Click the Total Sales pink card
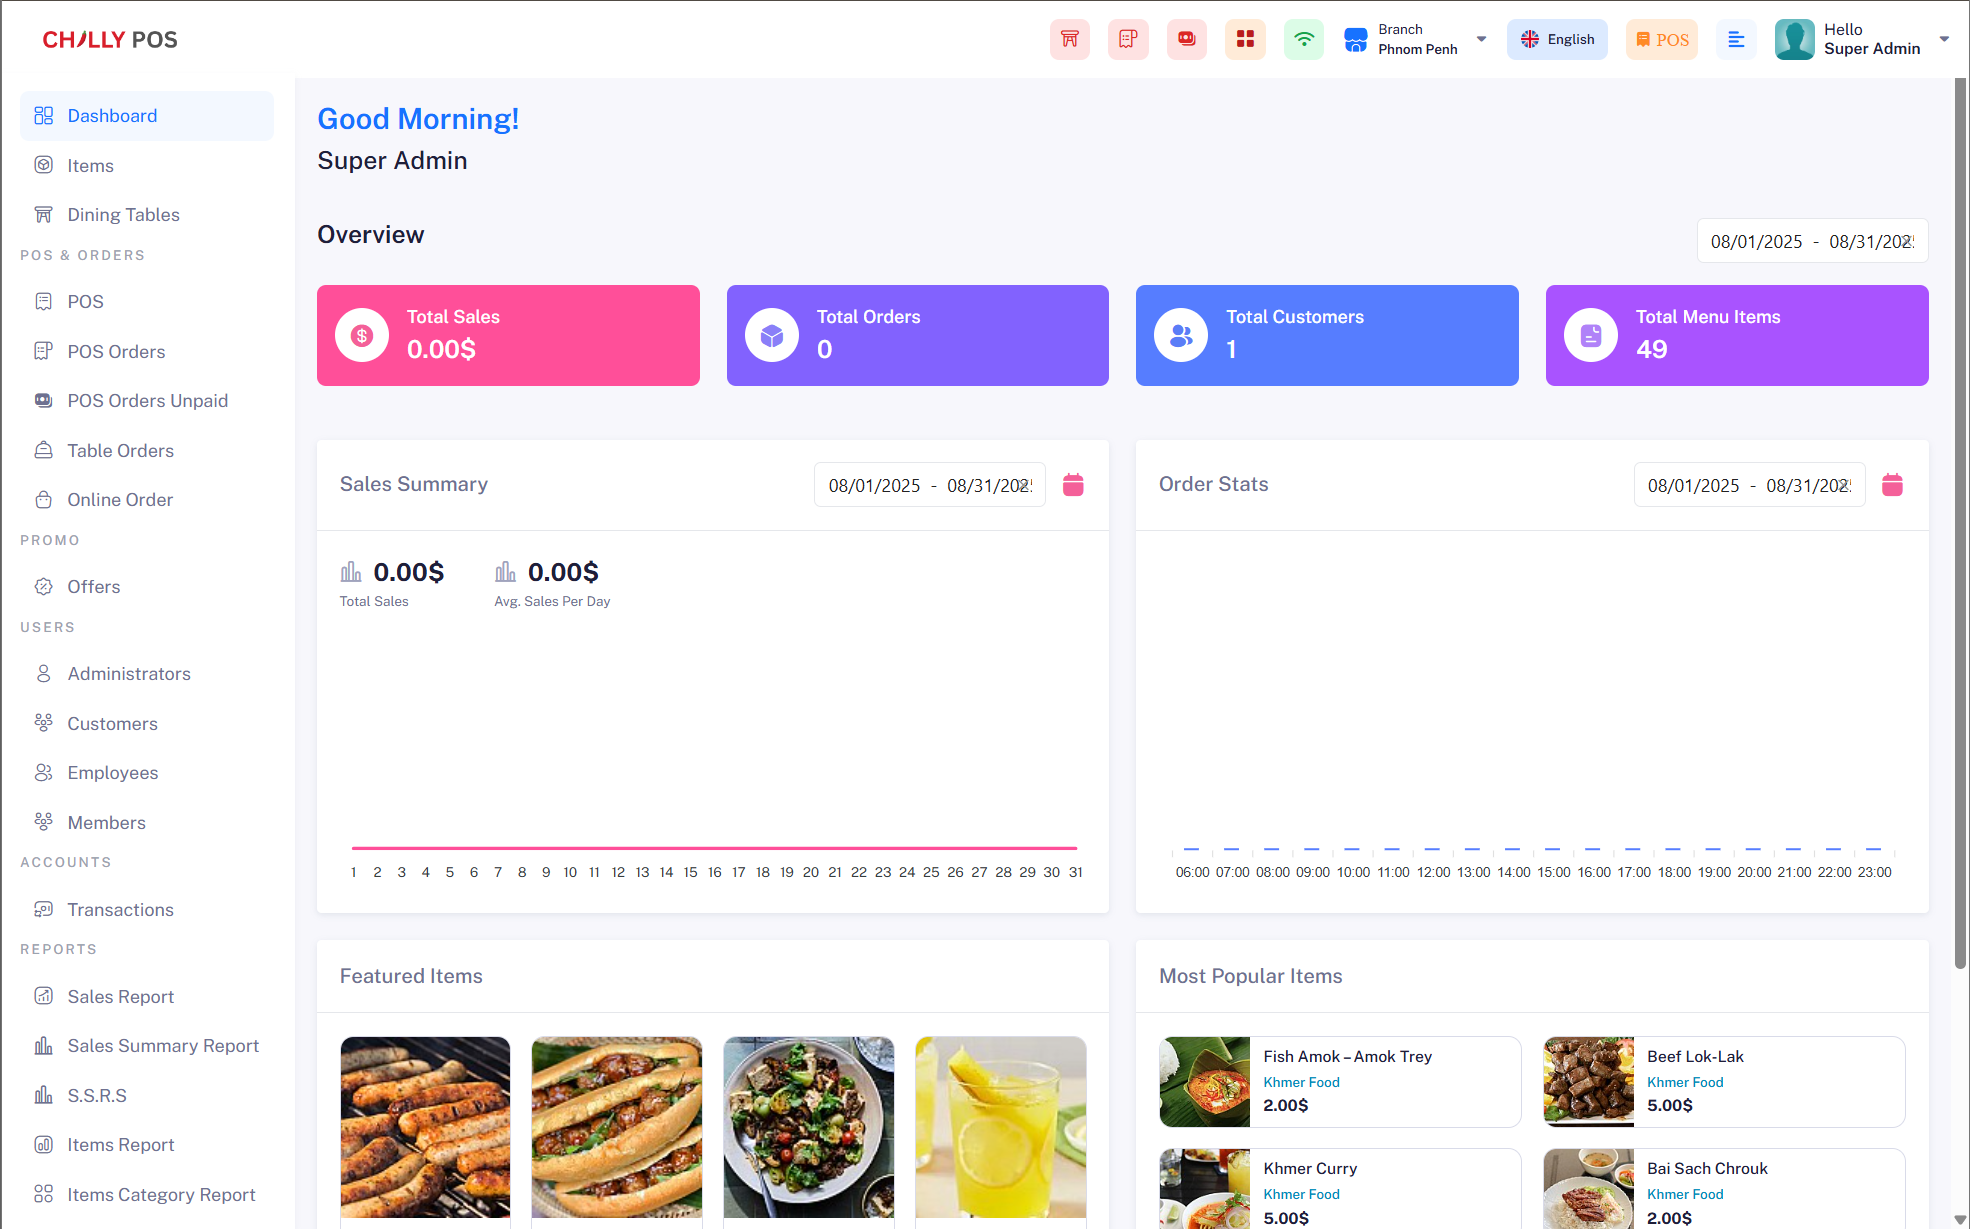Screen dimensions: 1970x1229 tap(508, 335)
